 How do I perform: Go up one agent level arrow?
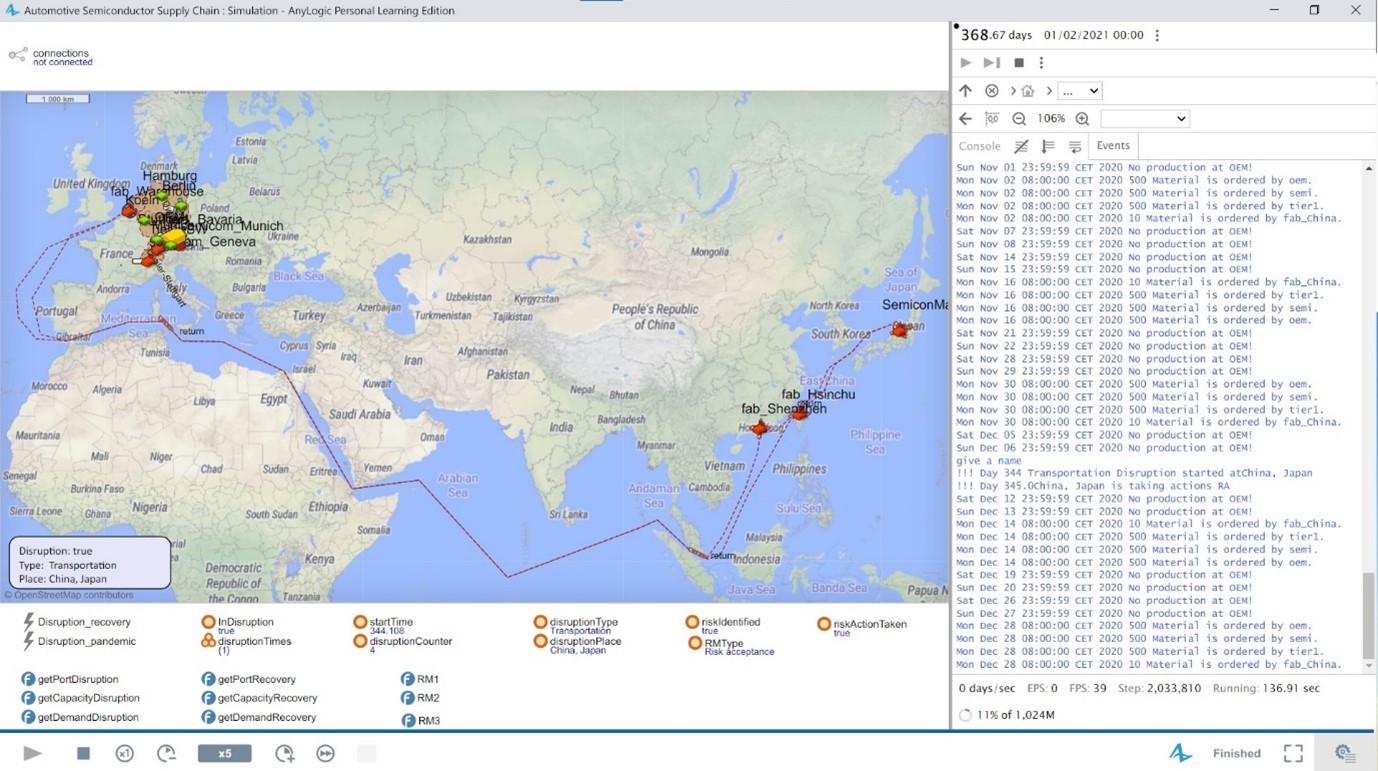click(965, 91)
